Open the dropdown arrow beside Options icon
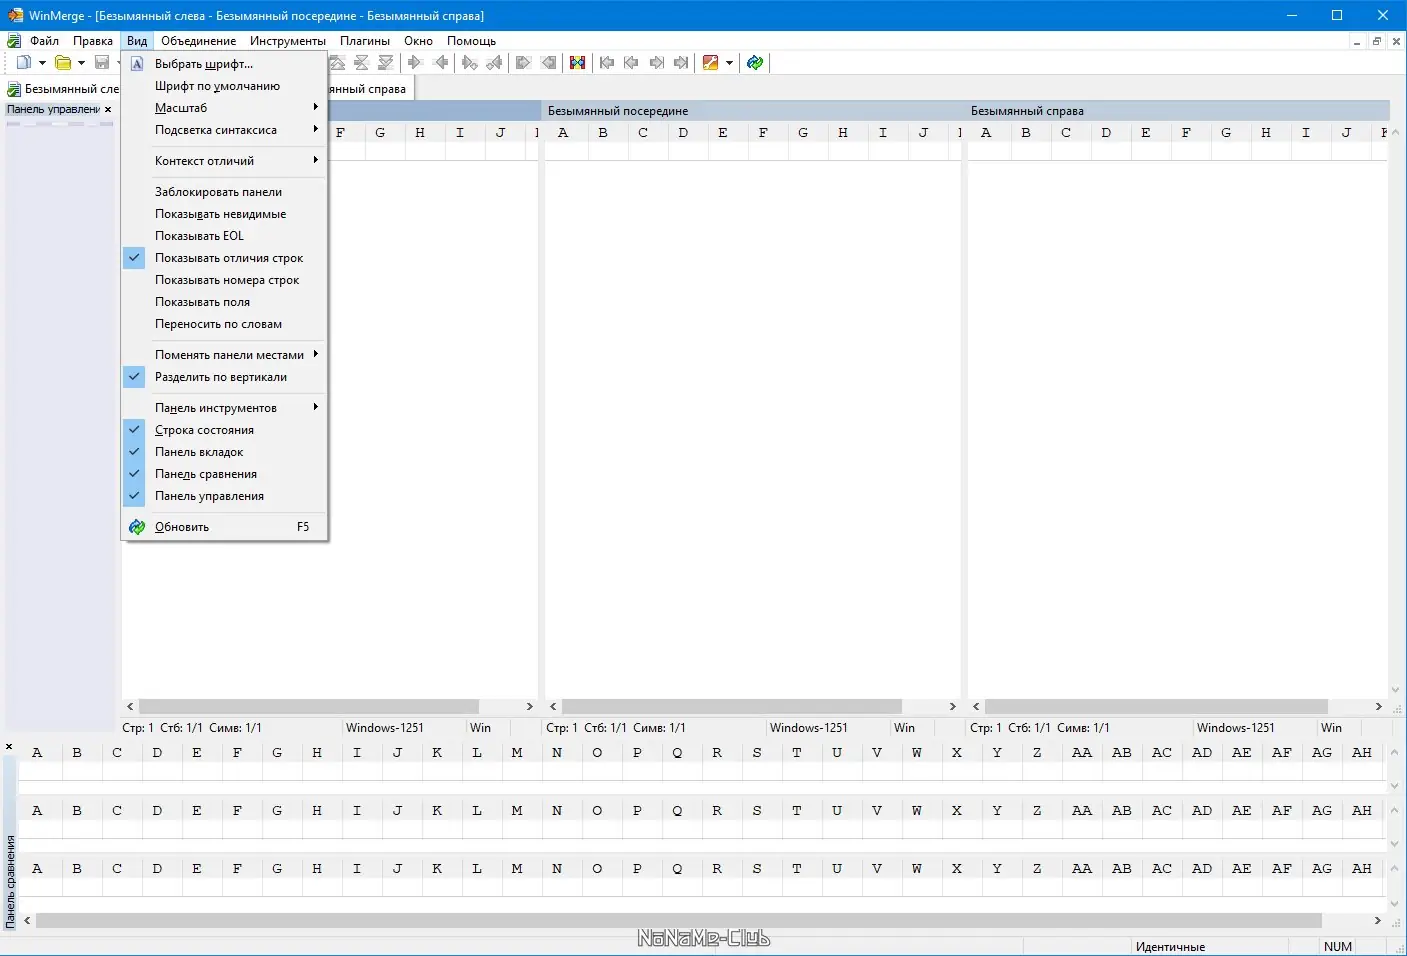 tap(729, 63)
